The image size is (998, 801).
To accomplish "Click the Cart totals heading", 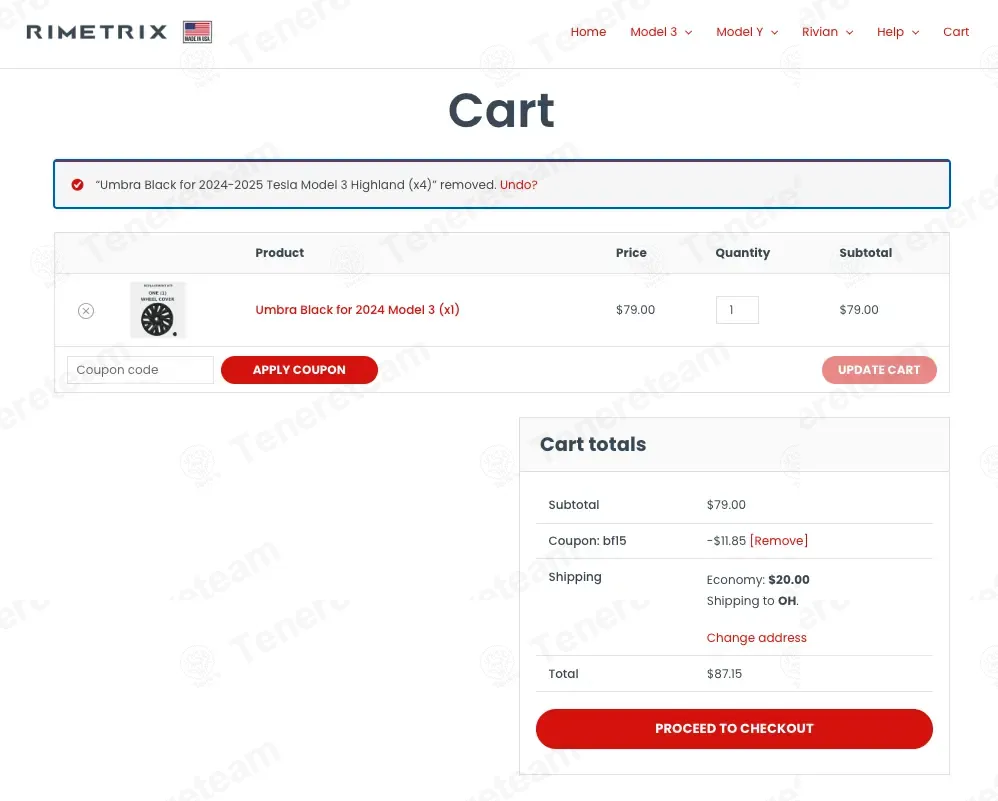I will coord(593,444).
